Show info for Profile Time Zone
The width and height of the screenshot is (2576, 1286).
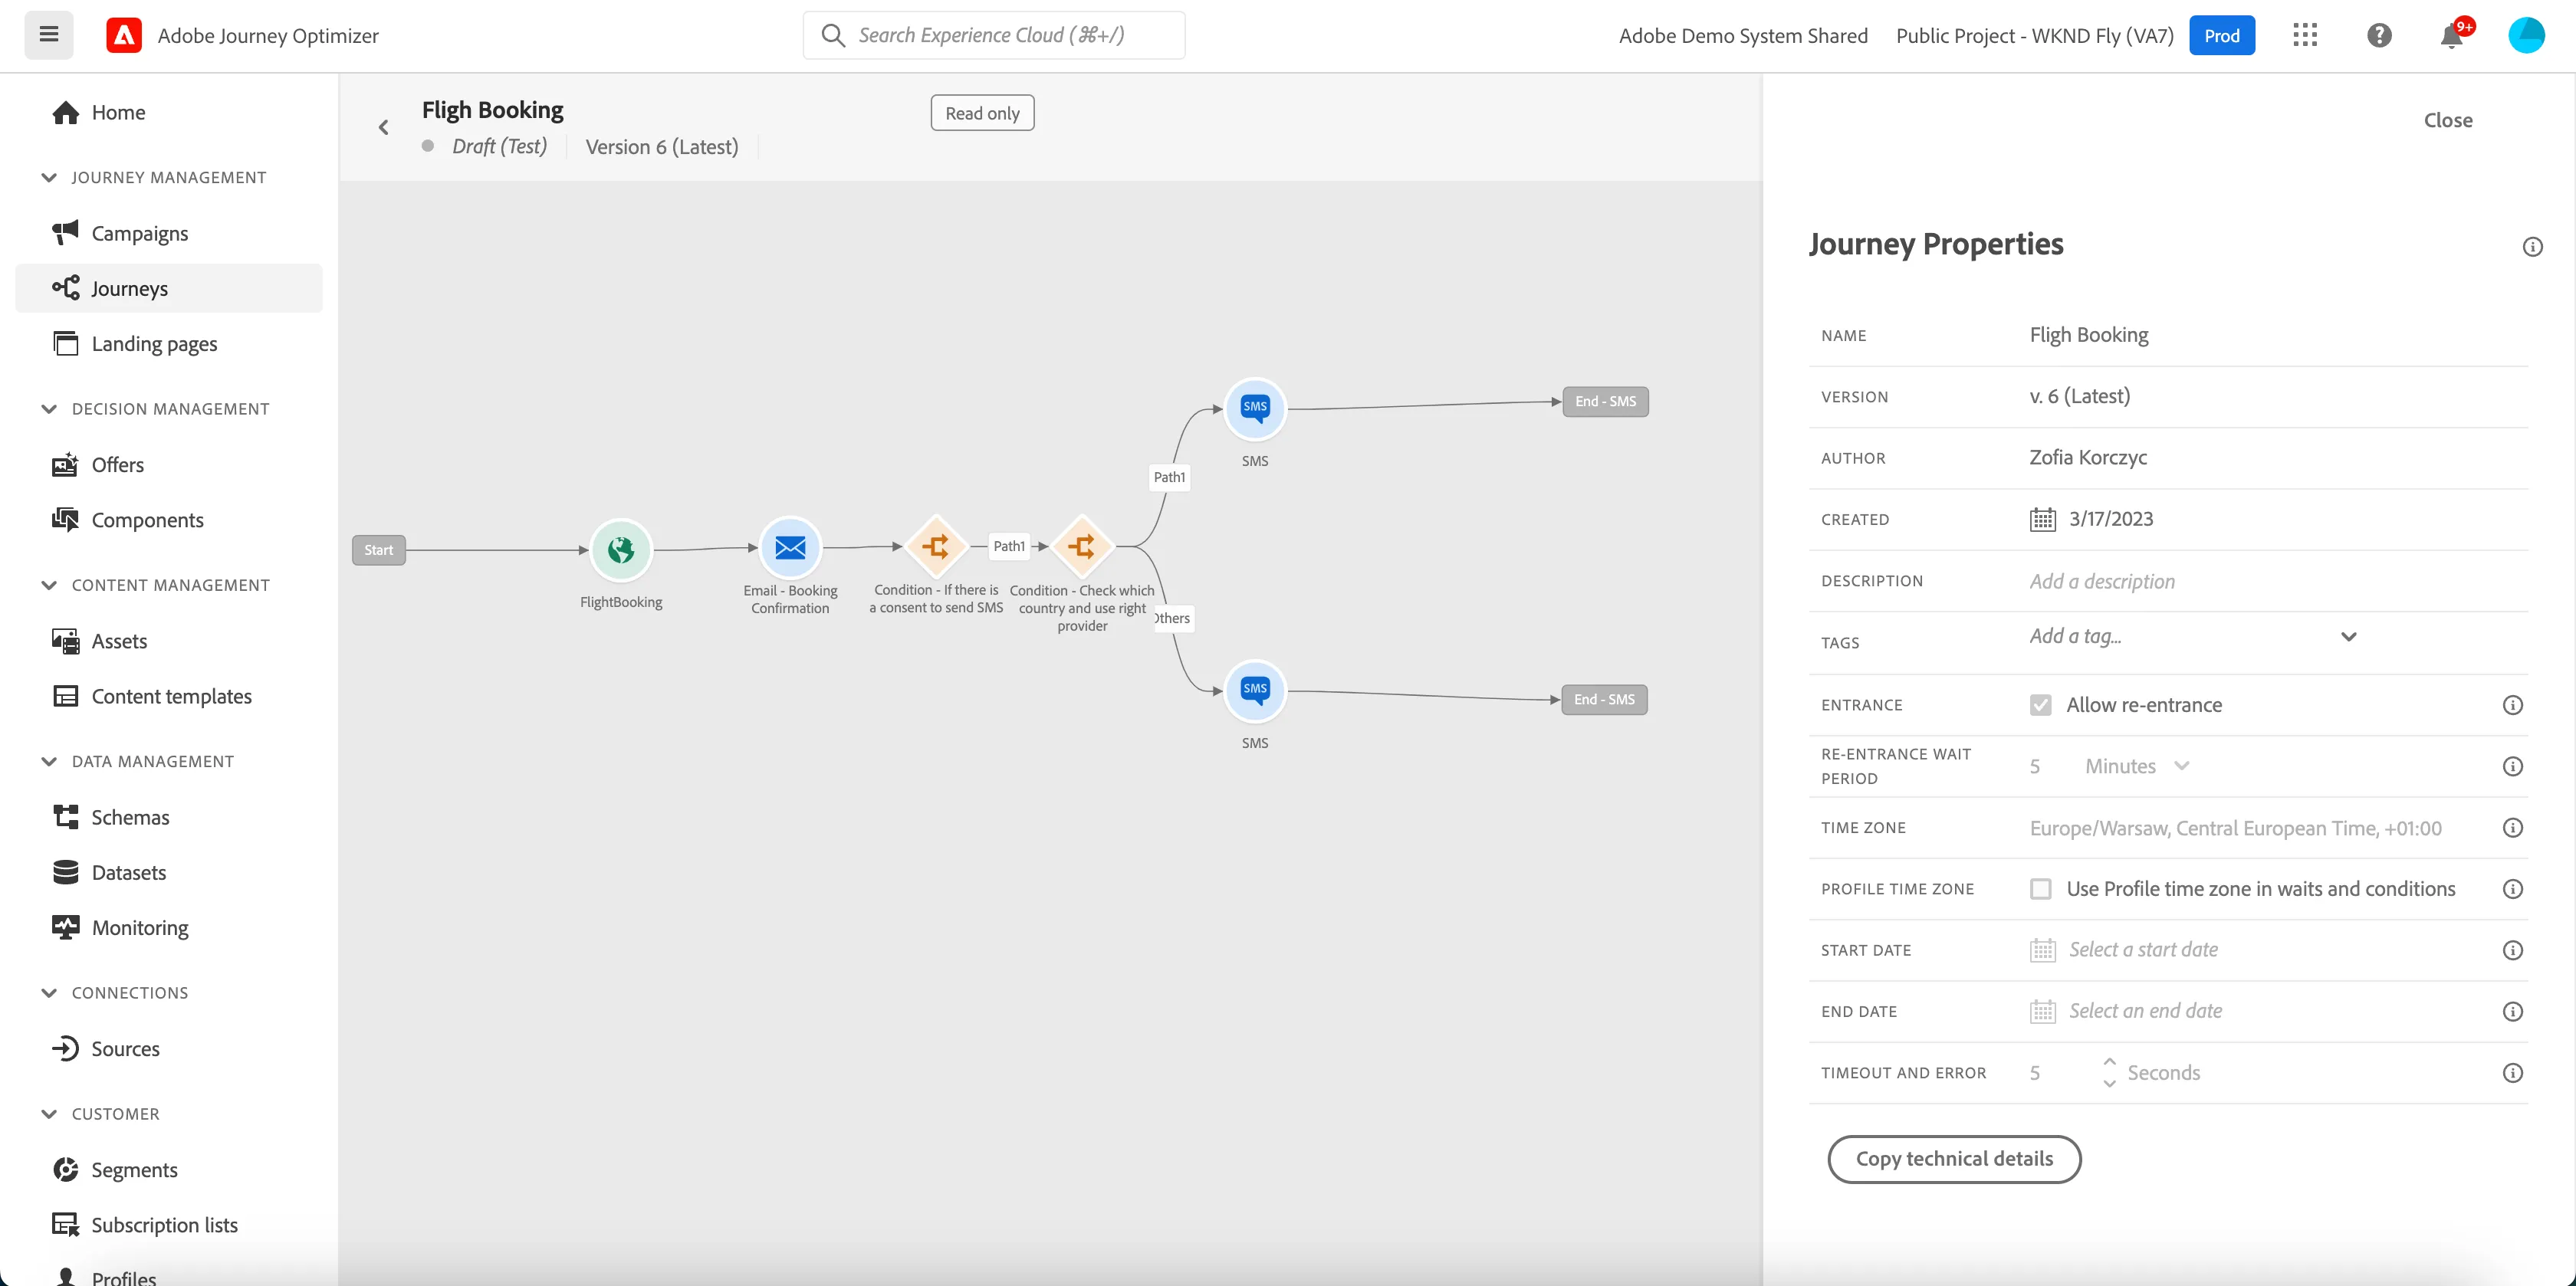[x=2512, y=889]
